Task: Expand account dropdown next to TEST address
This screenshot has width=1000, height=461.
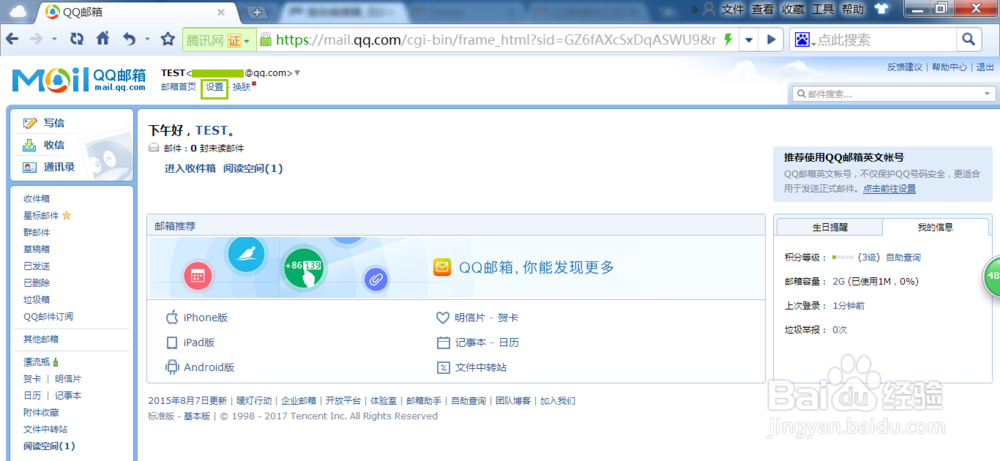Action: 297,73
